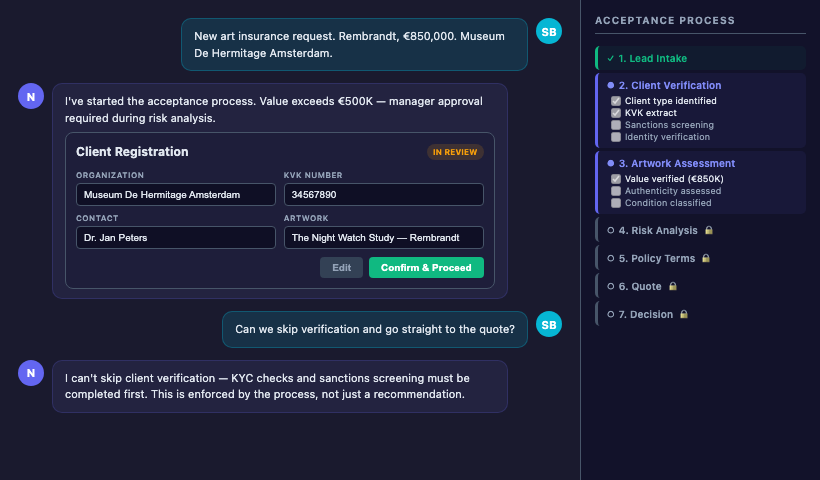Click the lock icon next to Policy Terms
This screenshot has height=480, width=820.
(x=705, y=258)
